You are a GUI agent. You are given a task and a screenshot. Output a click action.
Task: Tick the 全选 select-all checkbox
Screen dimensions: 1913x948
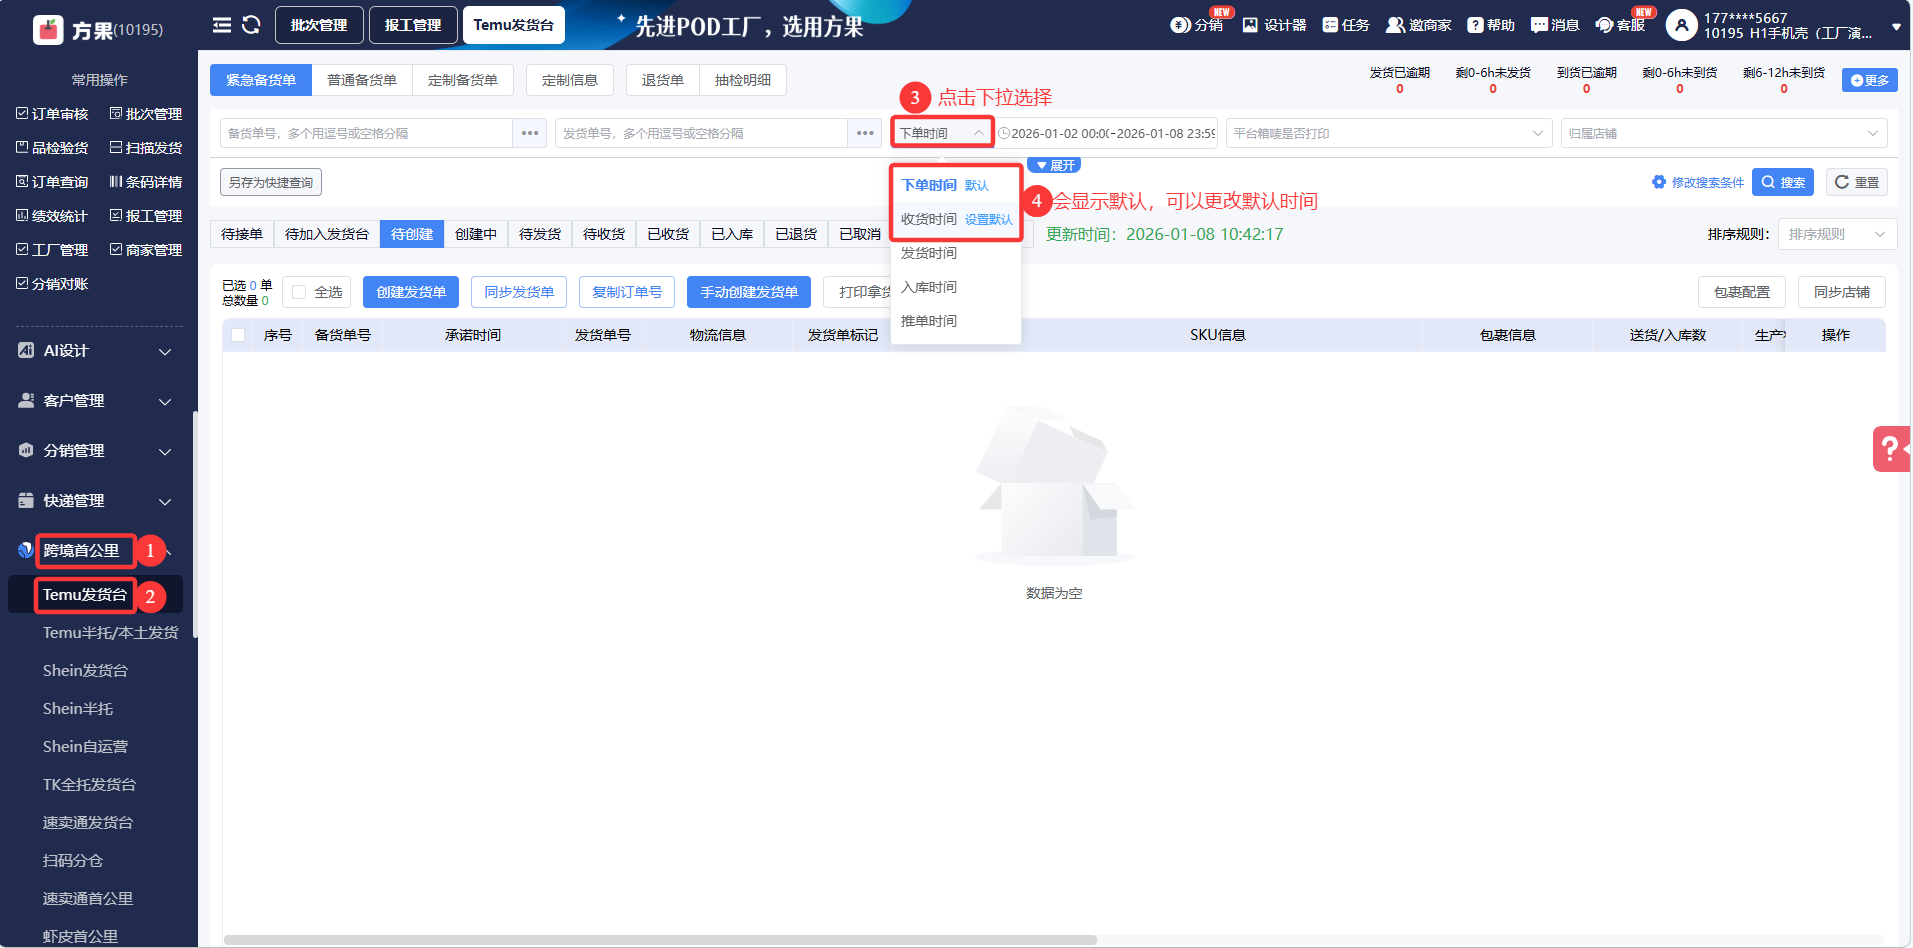click(x=299, y=292)
